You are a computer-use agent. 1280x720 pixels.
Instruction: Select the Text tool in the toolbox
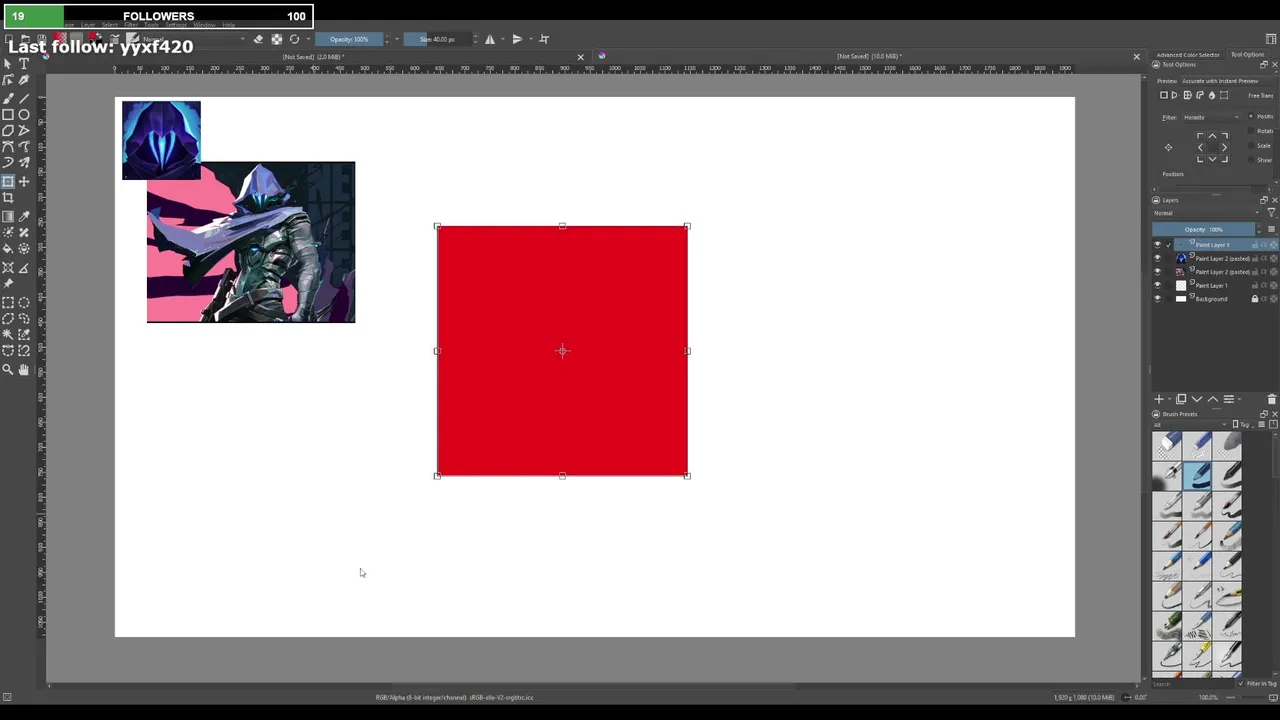(x=24, y=64)
